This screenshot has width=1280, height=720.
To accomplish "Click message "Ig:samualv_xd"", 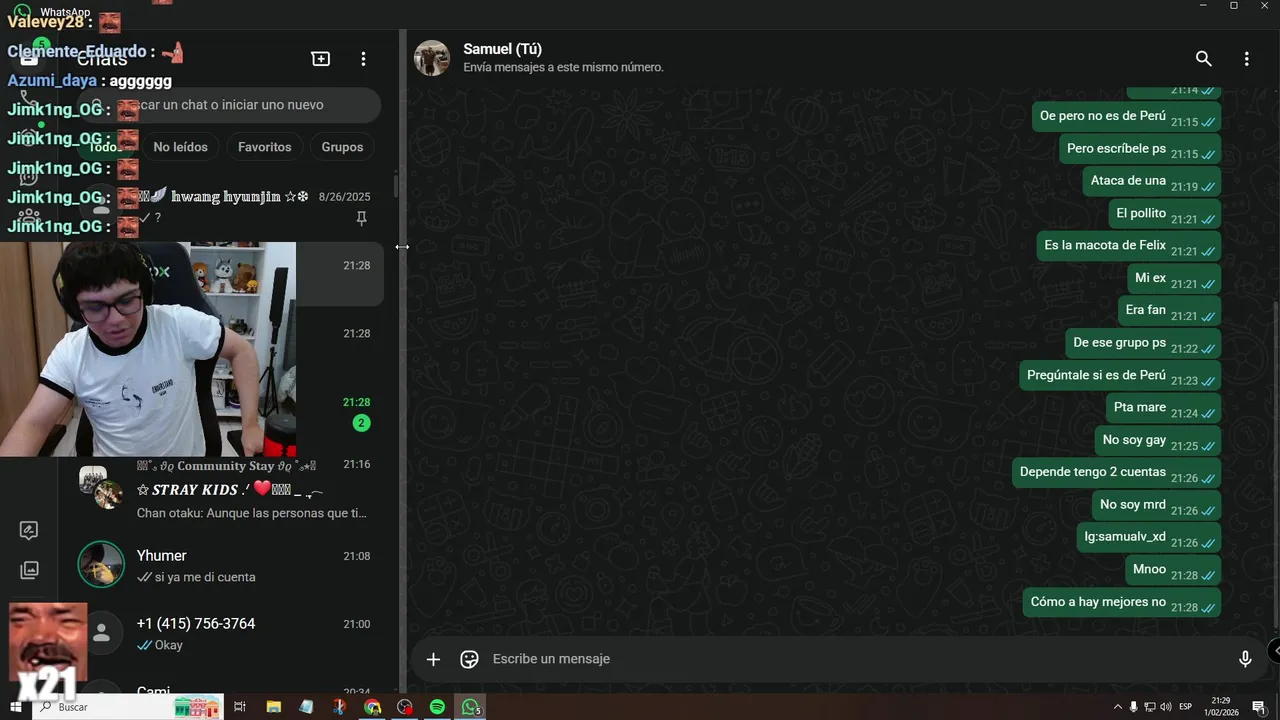I will point(1149,537).
